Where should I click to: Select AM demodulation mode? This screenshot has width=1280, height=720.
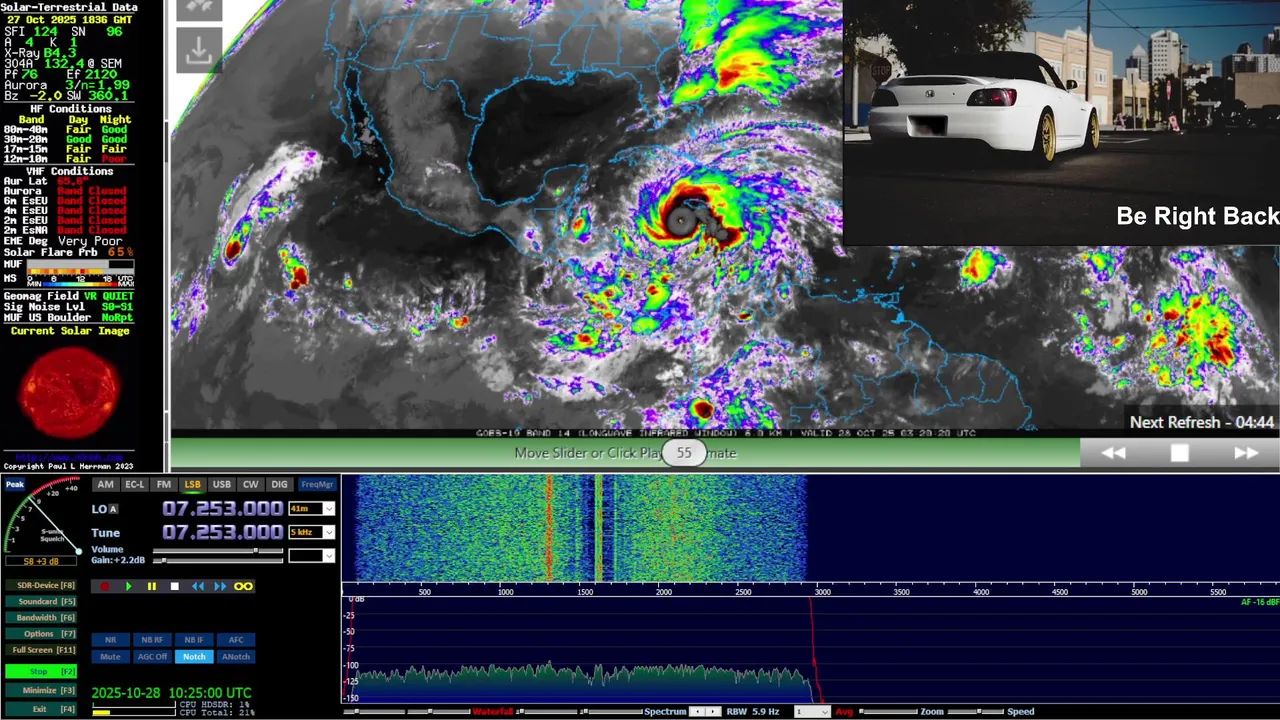(x=105, y=485)
